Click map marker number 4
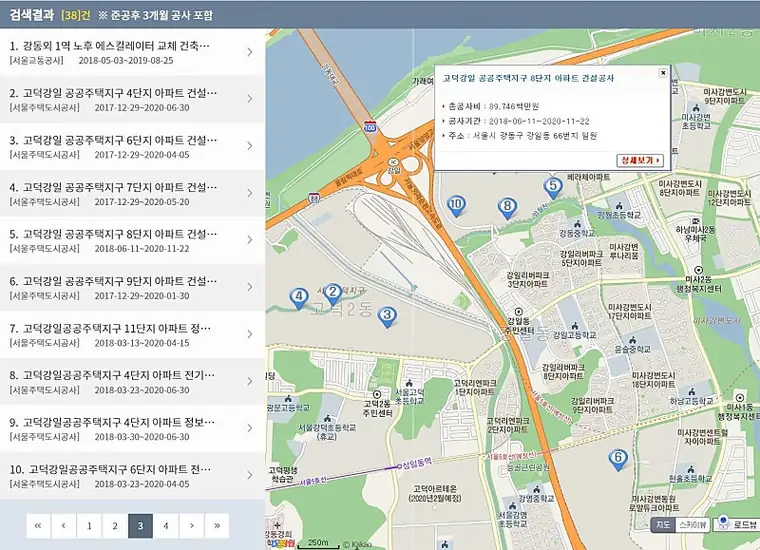Image resolution: width=760 pixels, height=550 pixels. click(299, 299)
